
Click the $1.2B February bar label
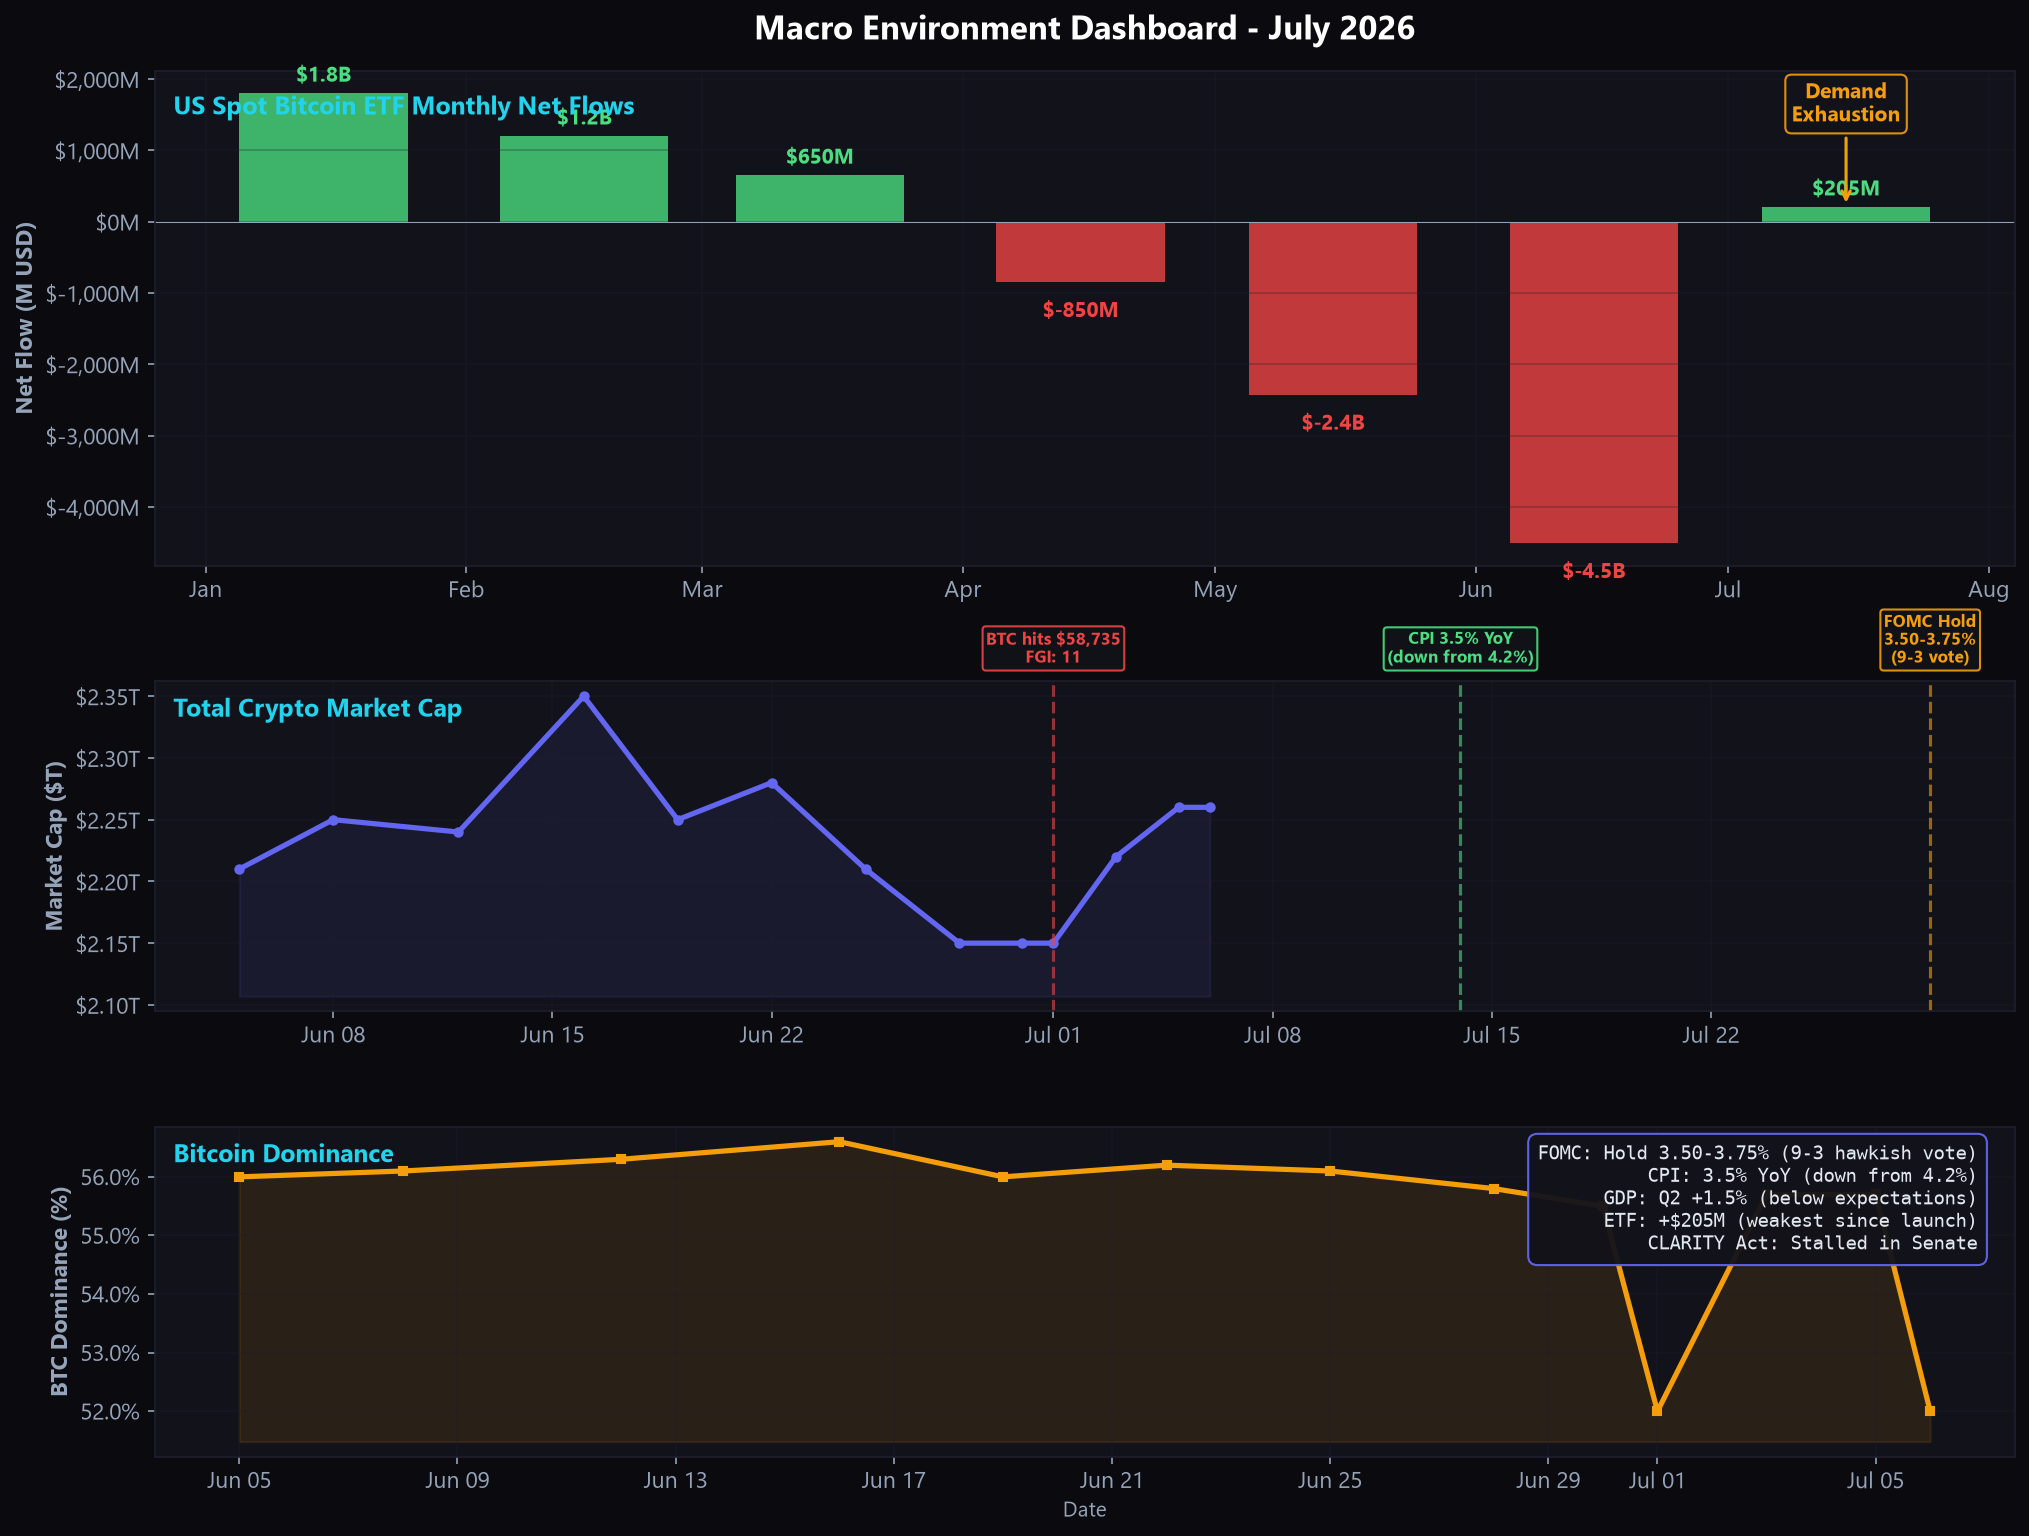[x=584, y=118]
